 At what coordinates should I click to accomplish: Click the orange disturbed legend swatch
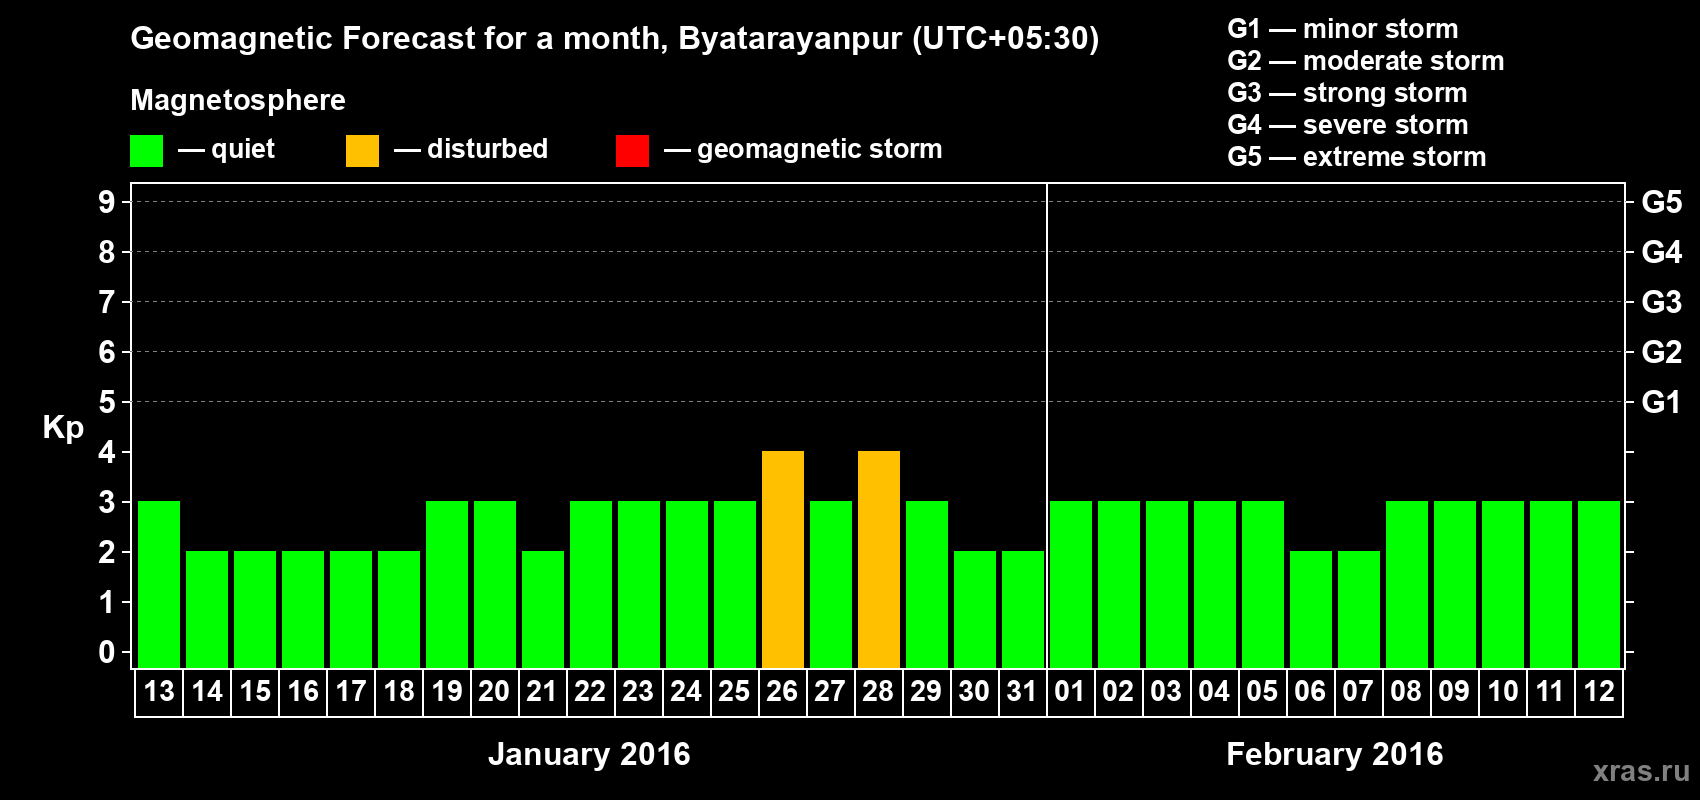point(363,151)
